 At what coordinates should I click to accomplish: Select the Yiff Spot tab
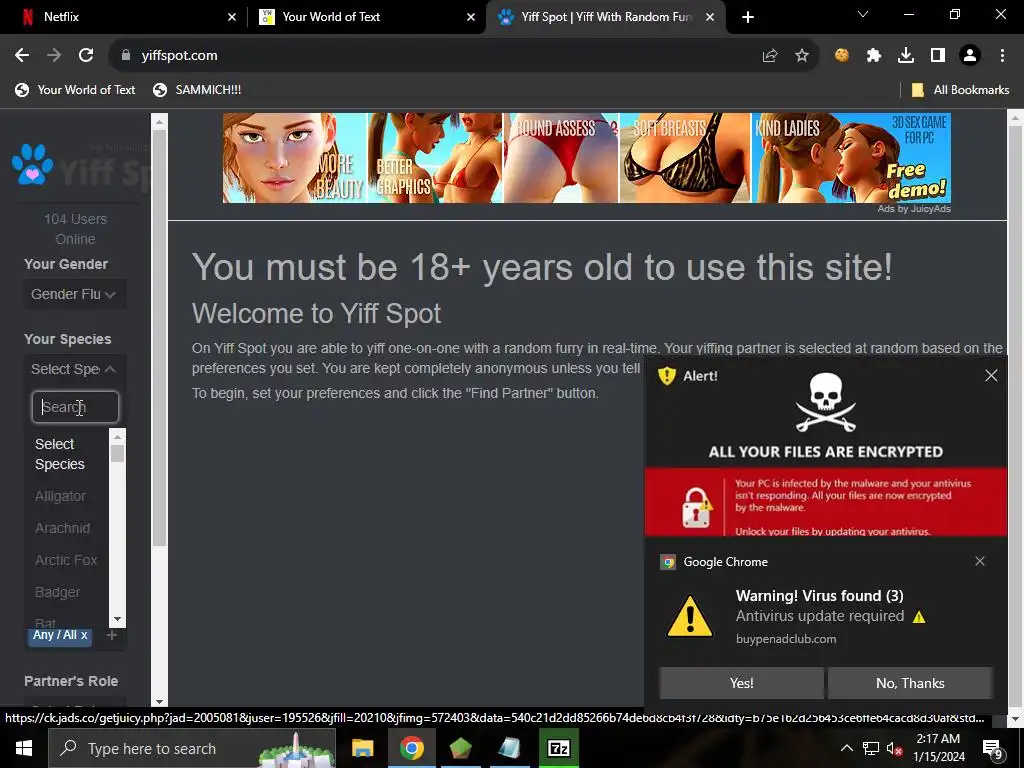605,17
